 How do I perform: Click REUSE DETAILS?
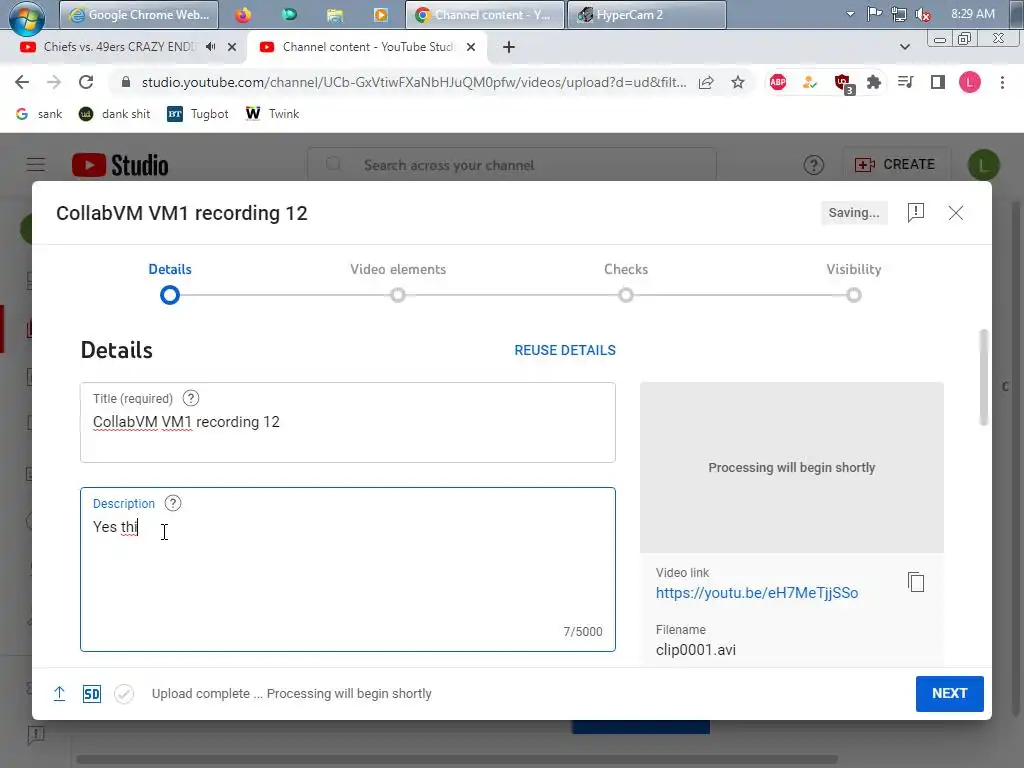pos(565,350)
